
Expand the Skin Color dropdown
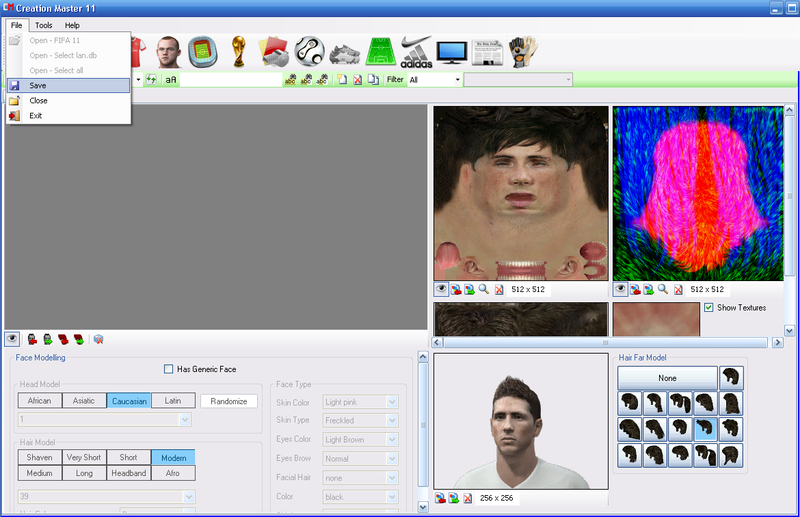(392, 402)
